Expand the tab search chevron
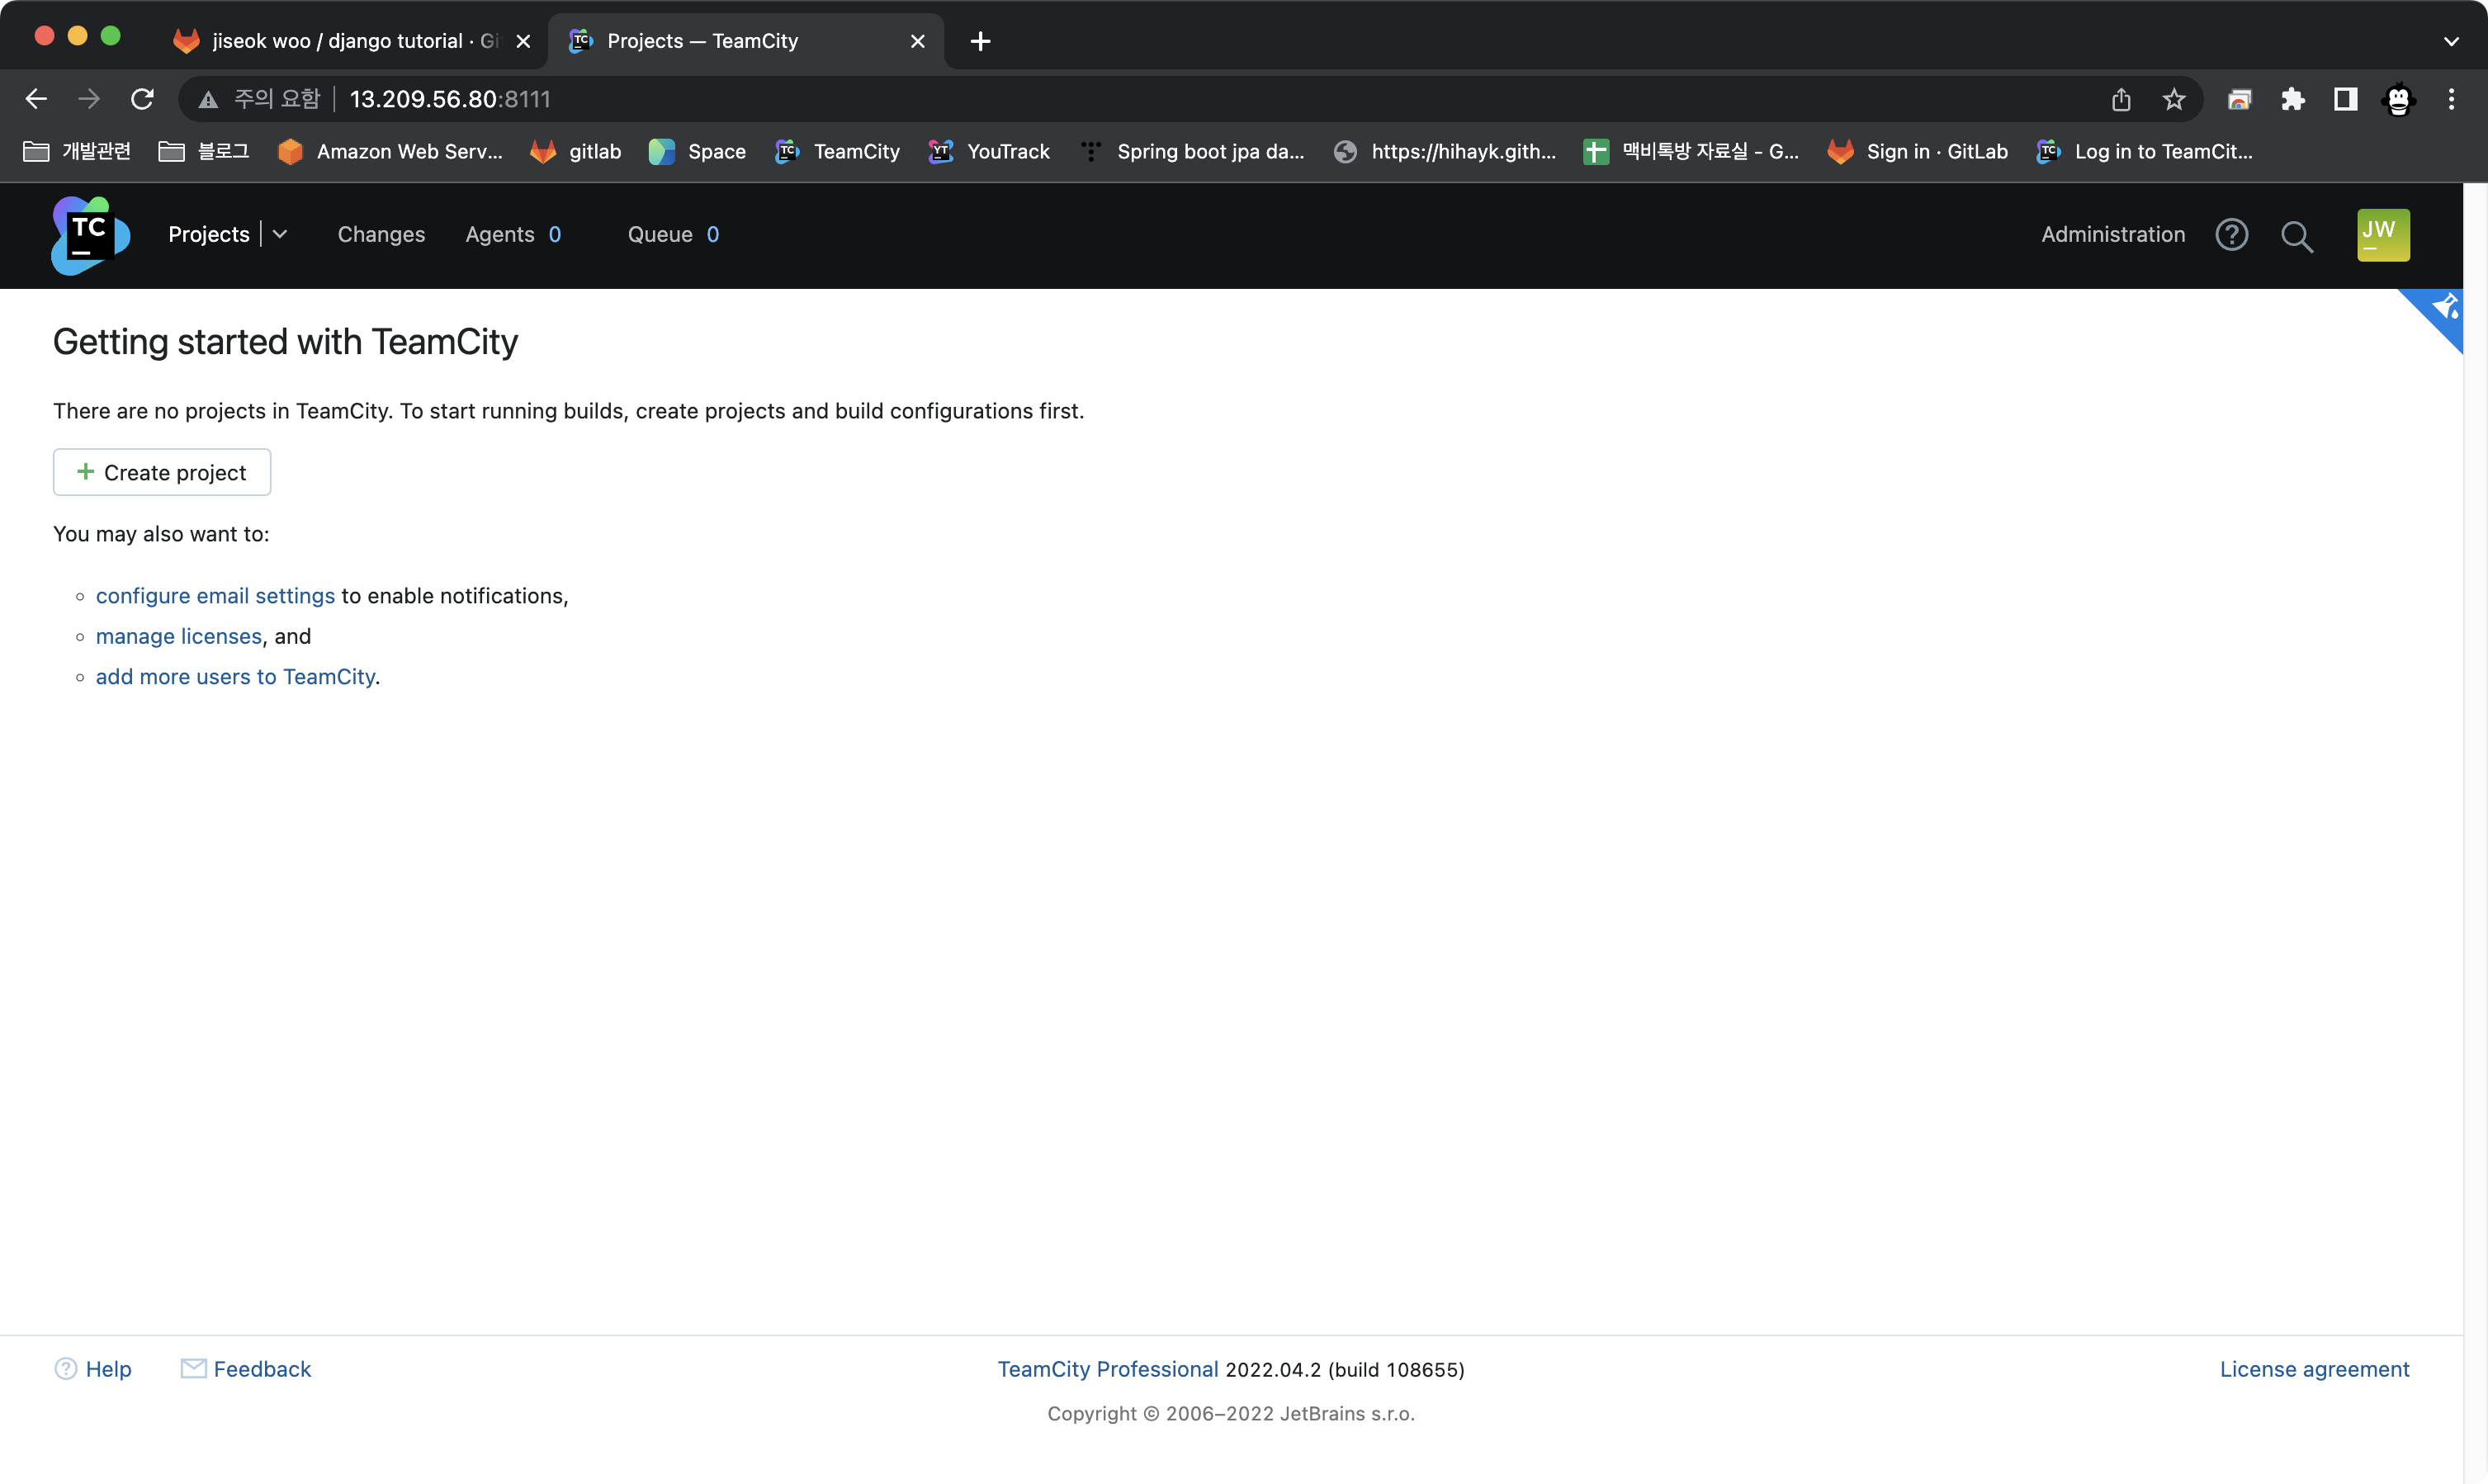Image resolution: width=2488 pixels, height=1484 pixels. [x=2451, y=41]
